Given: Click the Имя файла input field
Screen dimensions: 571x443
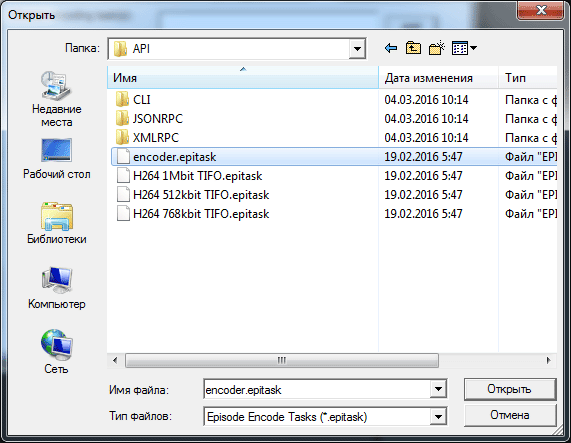Looking at the screenshot, I should tap(317, 389).
